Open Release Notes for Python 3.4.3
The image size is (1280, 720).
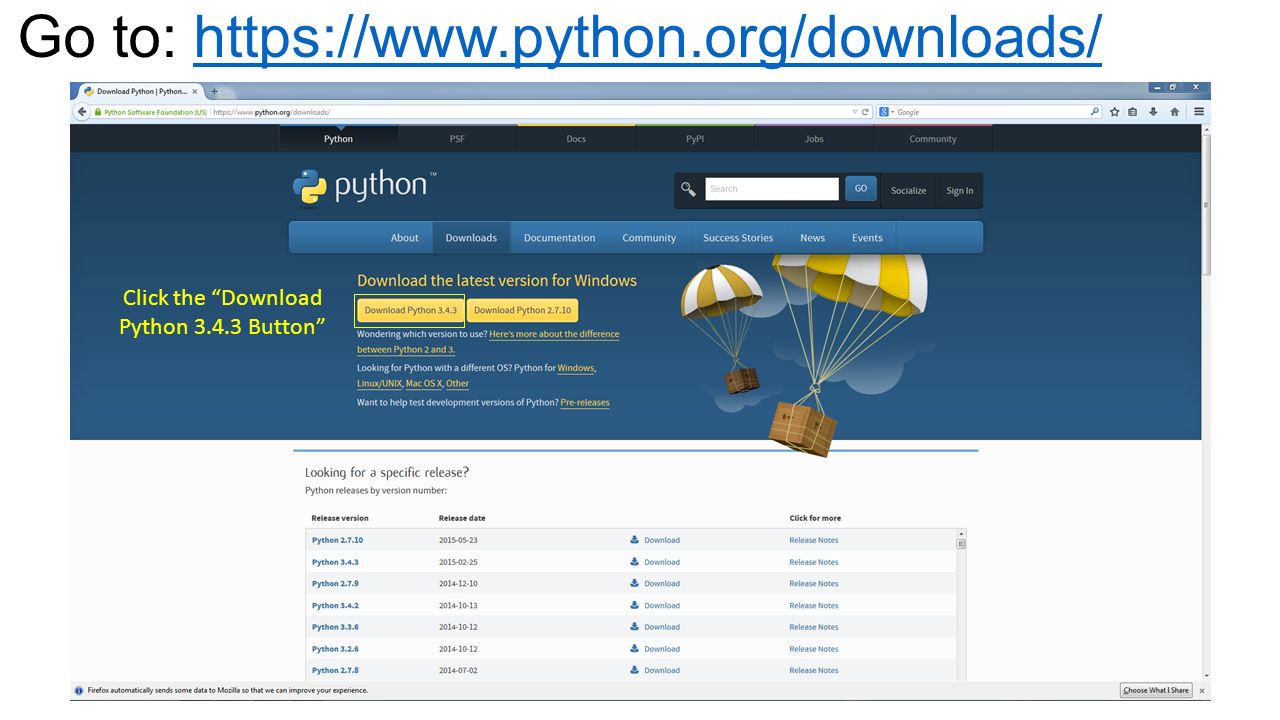click(814, 562)
